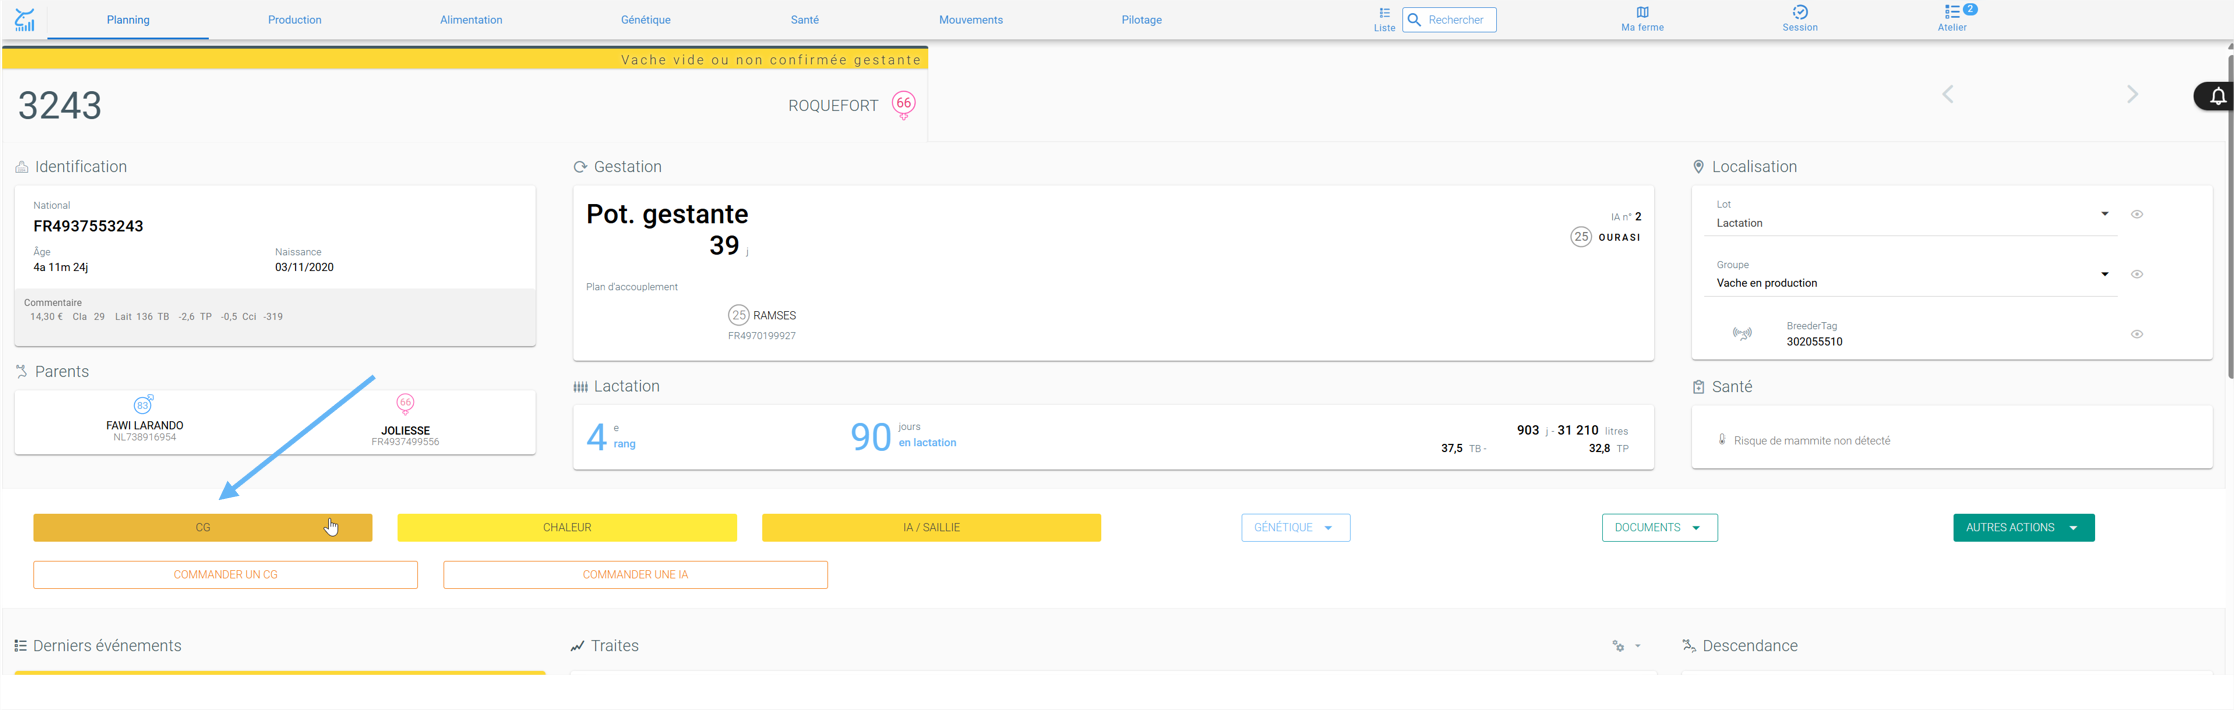Viewport: 2234px width, 710px height.
Task: Open parent FAWI LARANDO's record
Action: tap(145, 426)
